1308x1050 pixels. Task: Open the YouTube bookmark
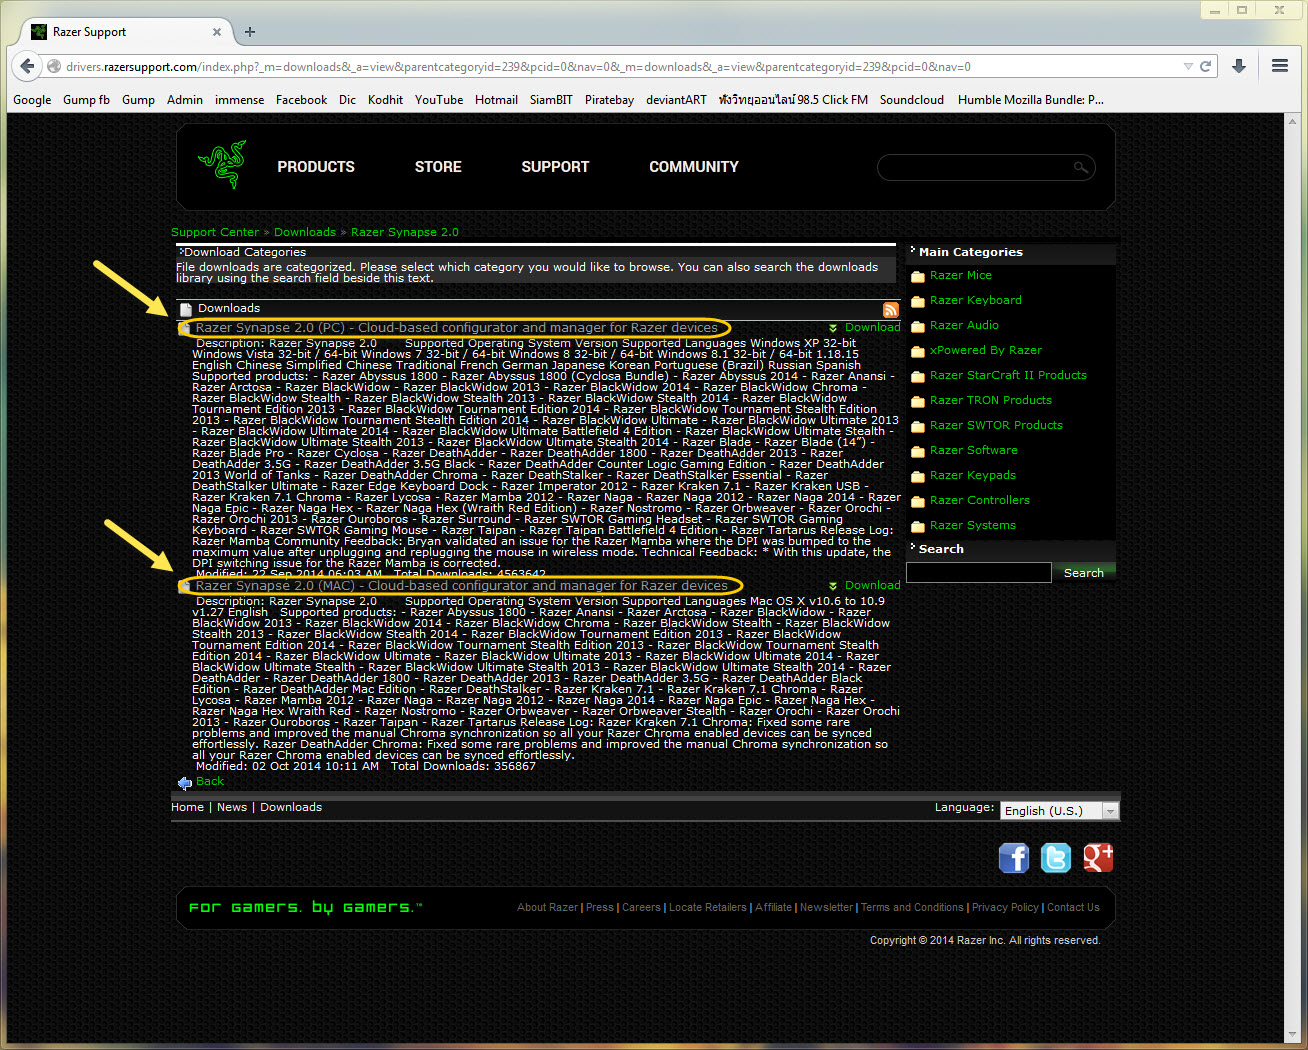(439, 100)
